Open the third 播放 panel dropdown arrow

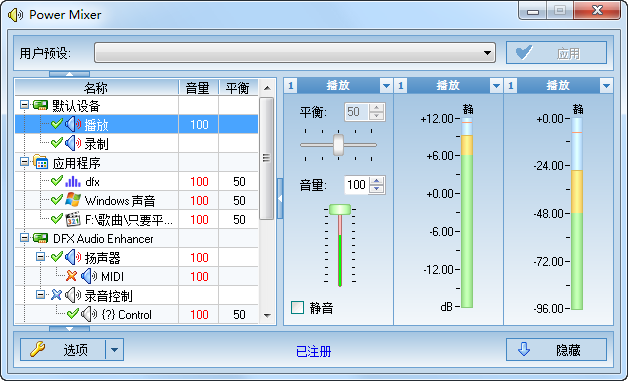[606, 85]
